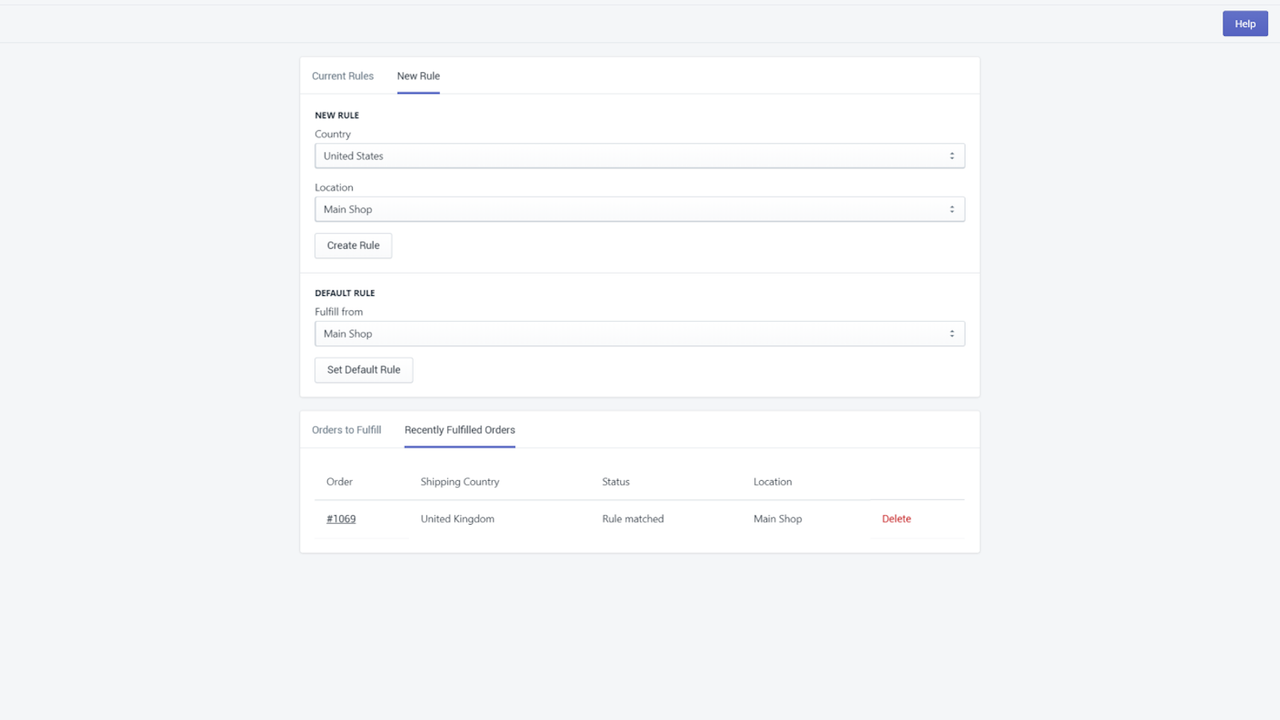Click the Create Rule button
This screenshot has width=1280, height=720.
pos(353,245)
